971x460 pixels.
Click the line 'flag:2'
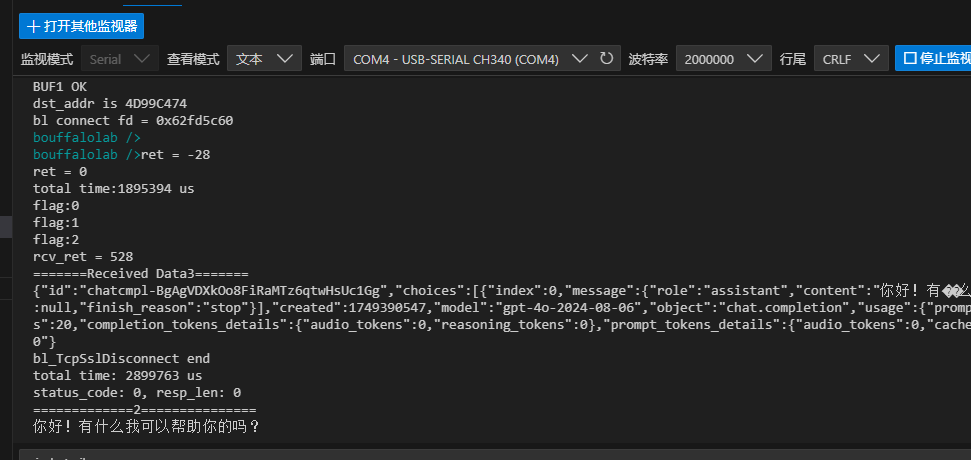pos(56,240)
